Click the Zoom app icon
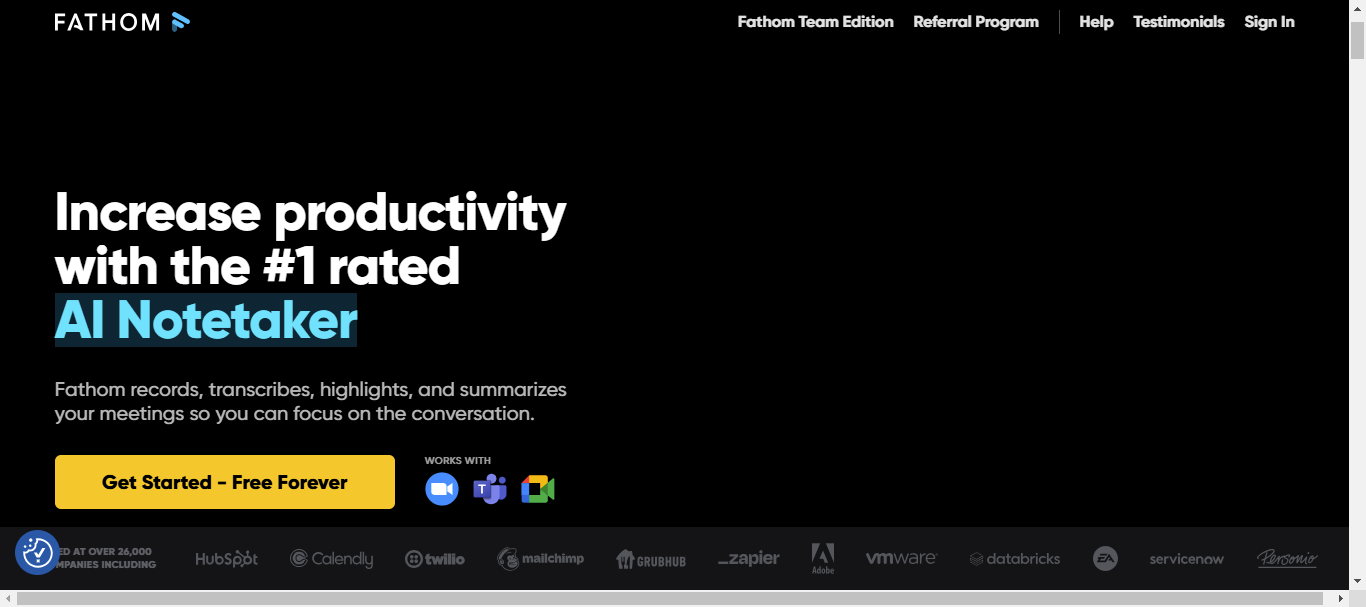Viewport: 1366px width, 607px height. (441, 489)
